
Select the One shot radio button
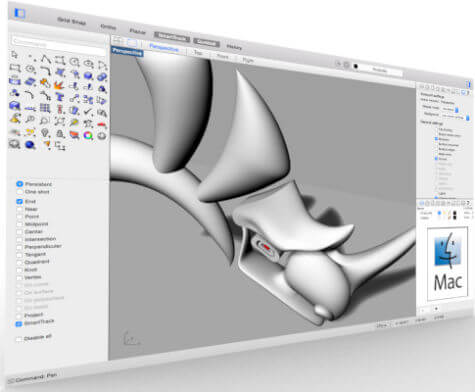(x=19, y=192)
